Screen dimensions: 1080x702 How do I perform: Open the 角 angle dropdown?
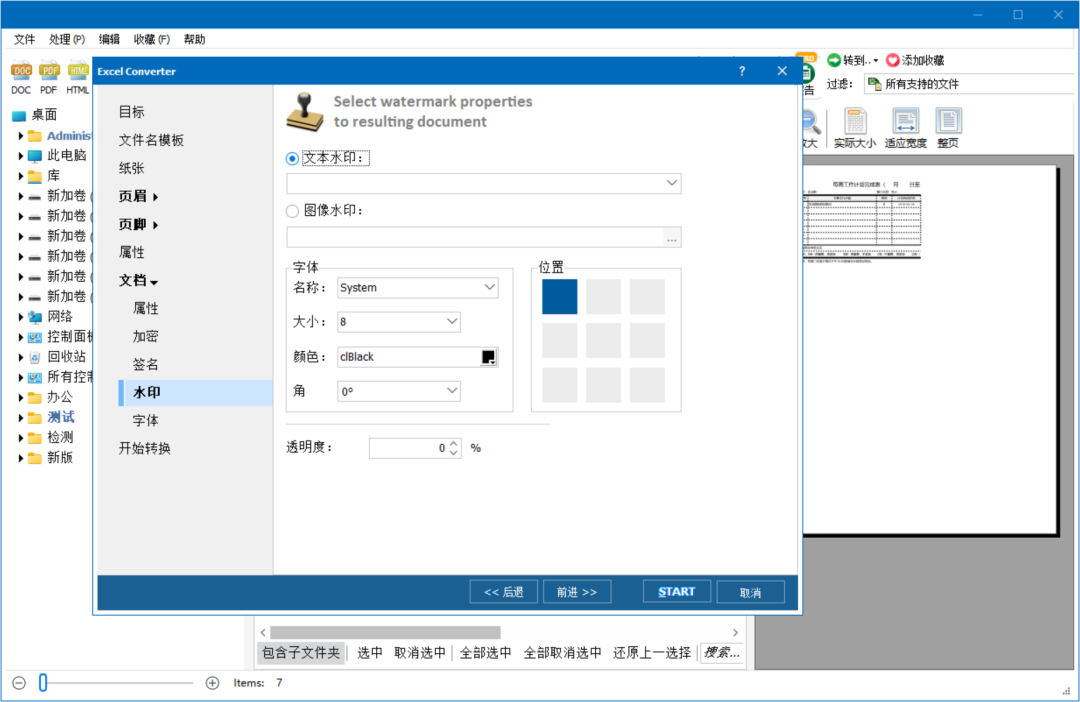[452, 391]
